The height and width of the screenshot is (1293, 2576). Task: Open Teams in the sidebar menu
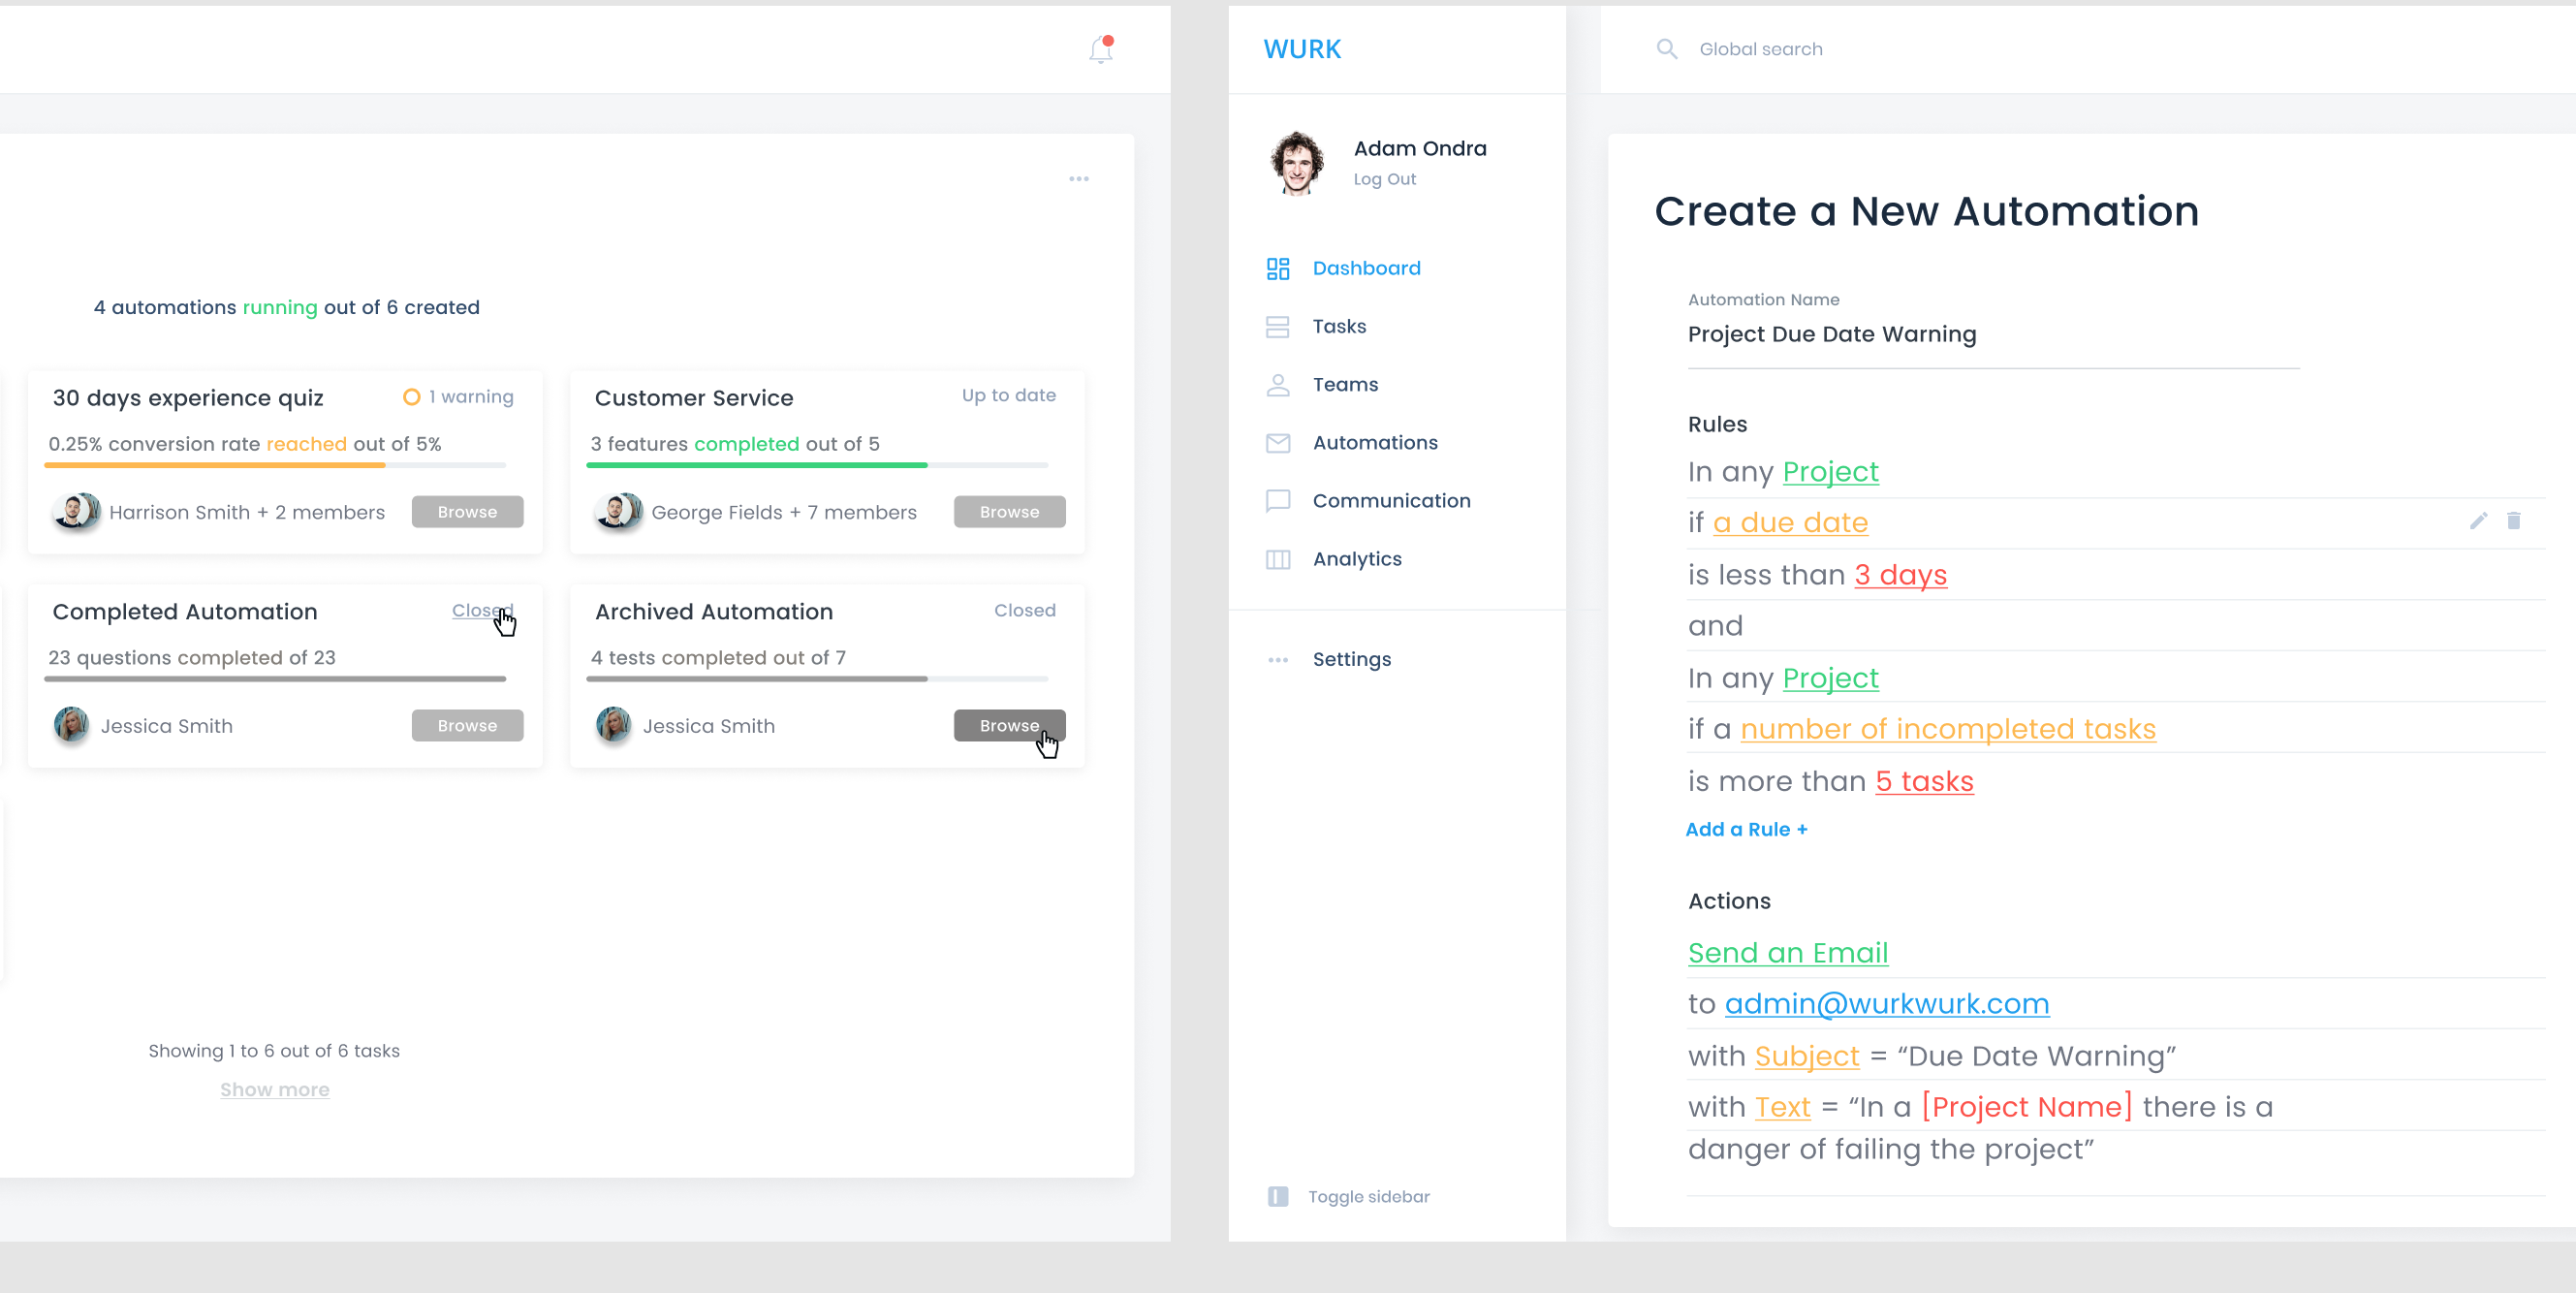pyautogui.click(x=1344, y=384)
